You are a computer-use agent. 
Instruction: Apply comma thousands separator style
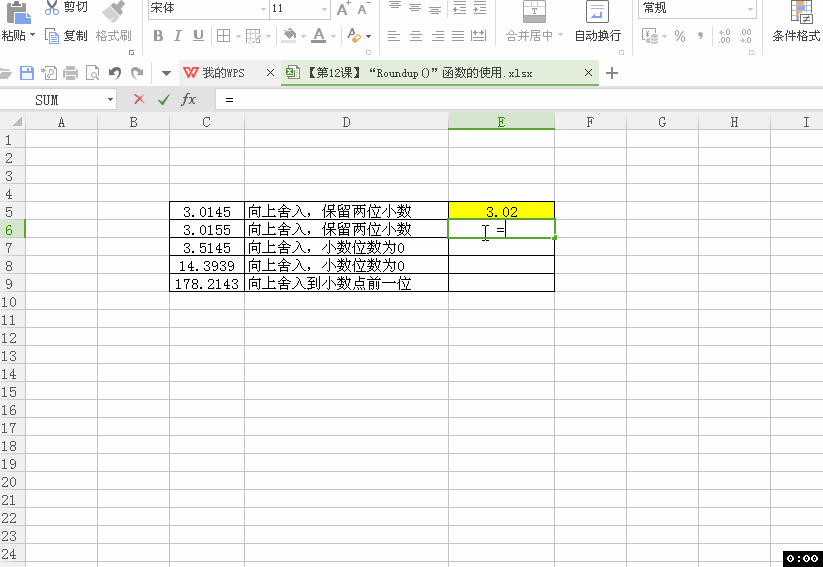pos(700,36)
